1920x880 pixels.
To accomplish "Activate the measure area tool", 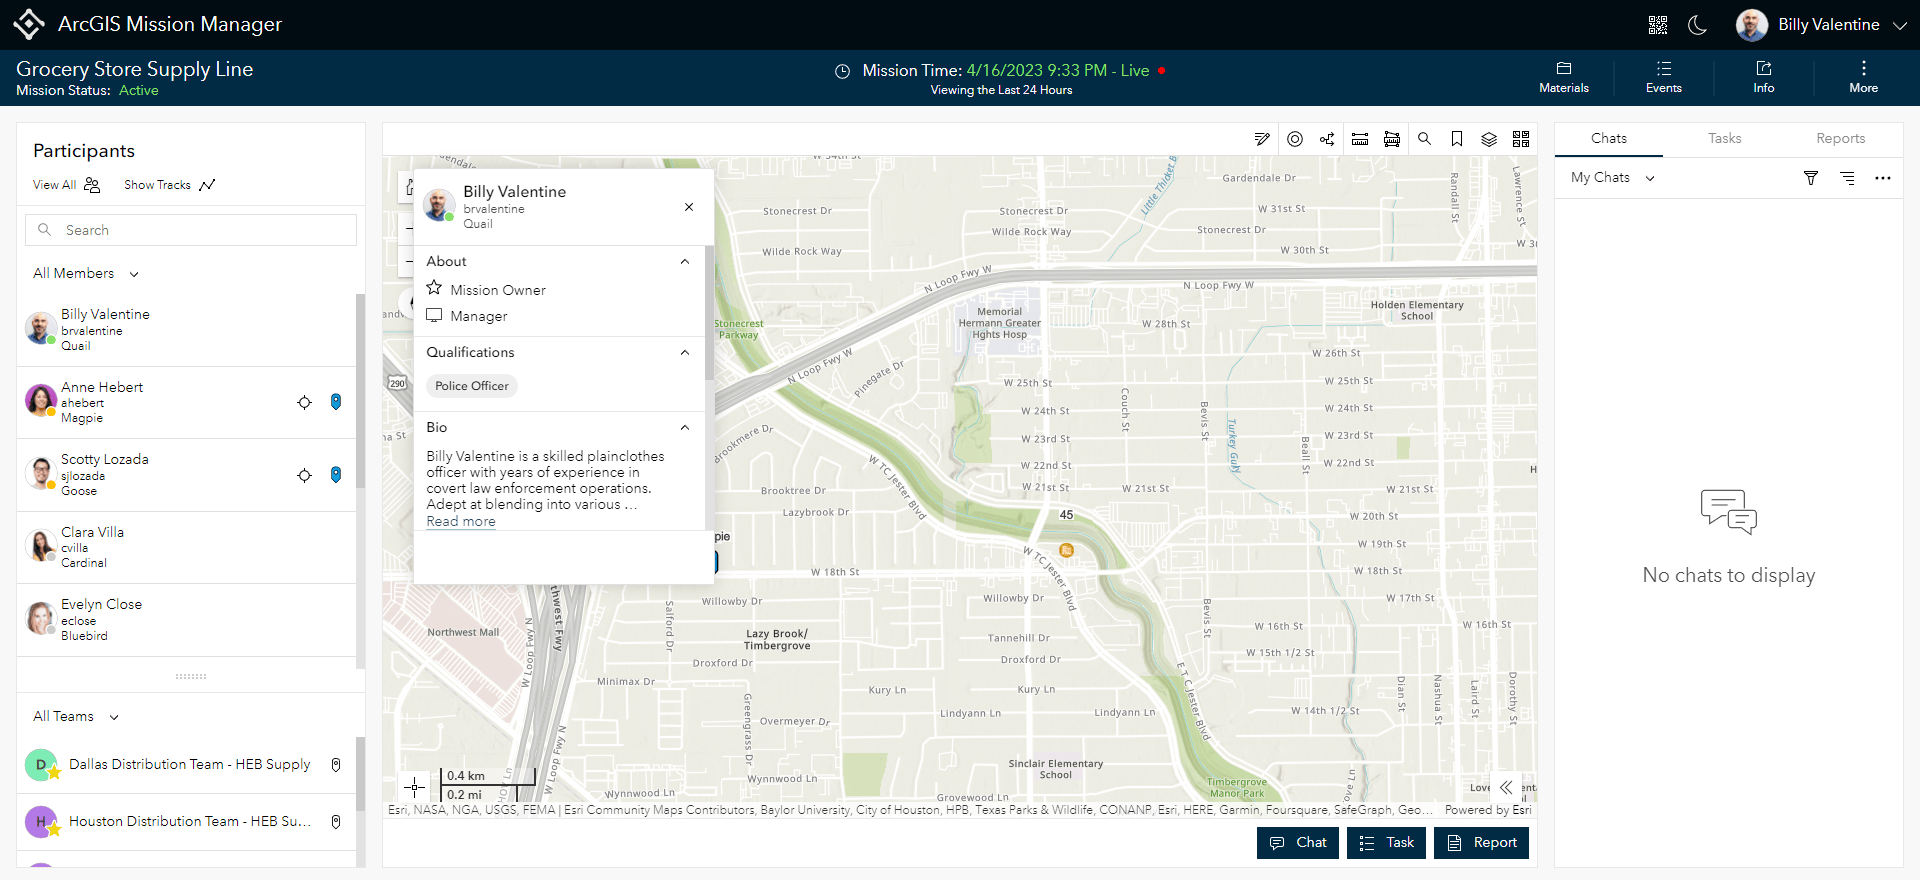I will (1392, 139).
